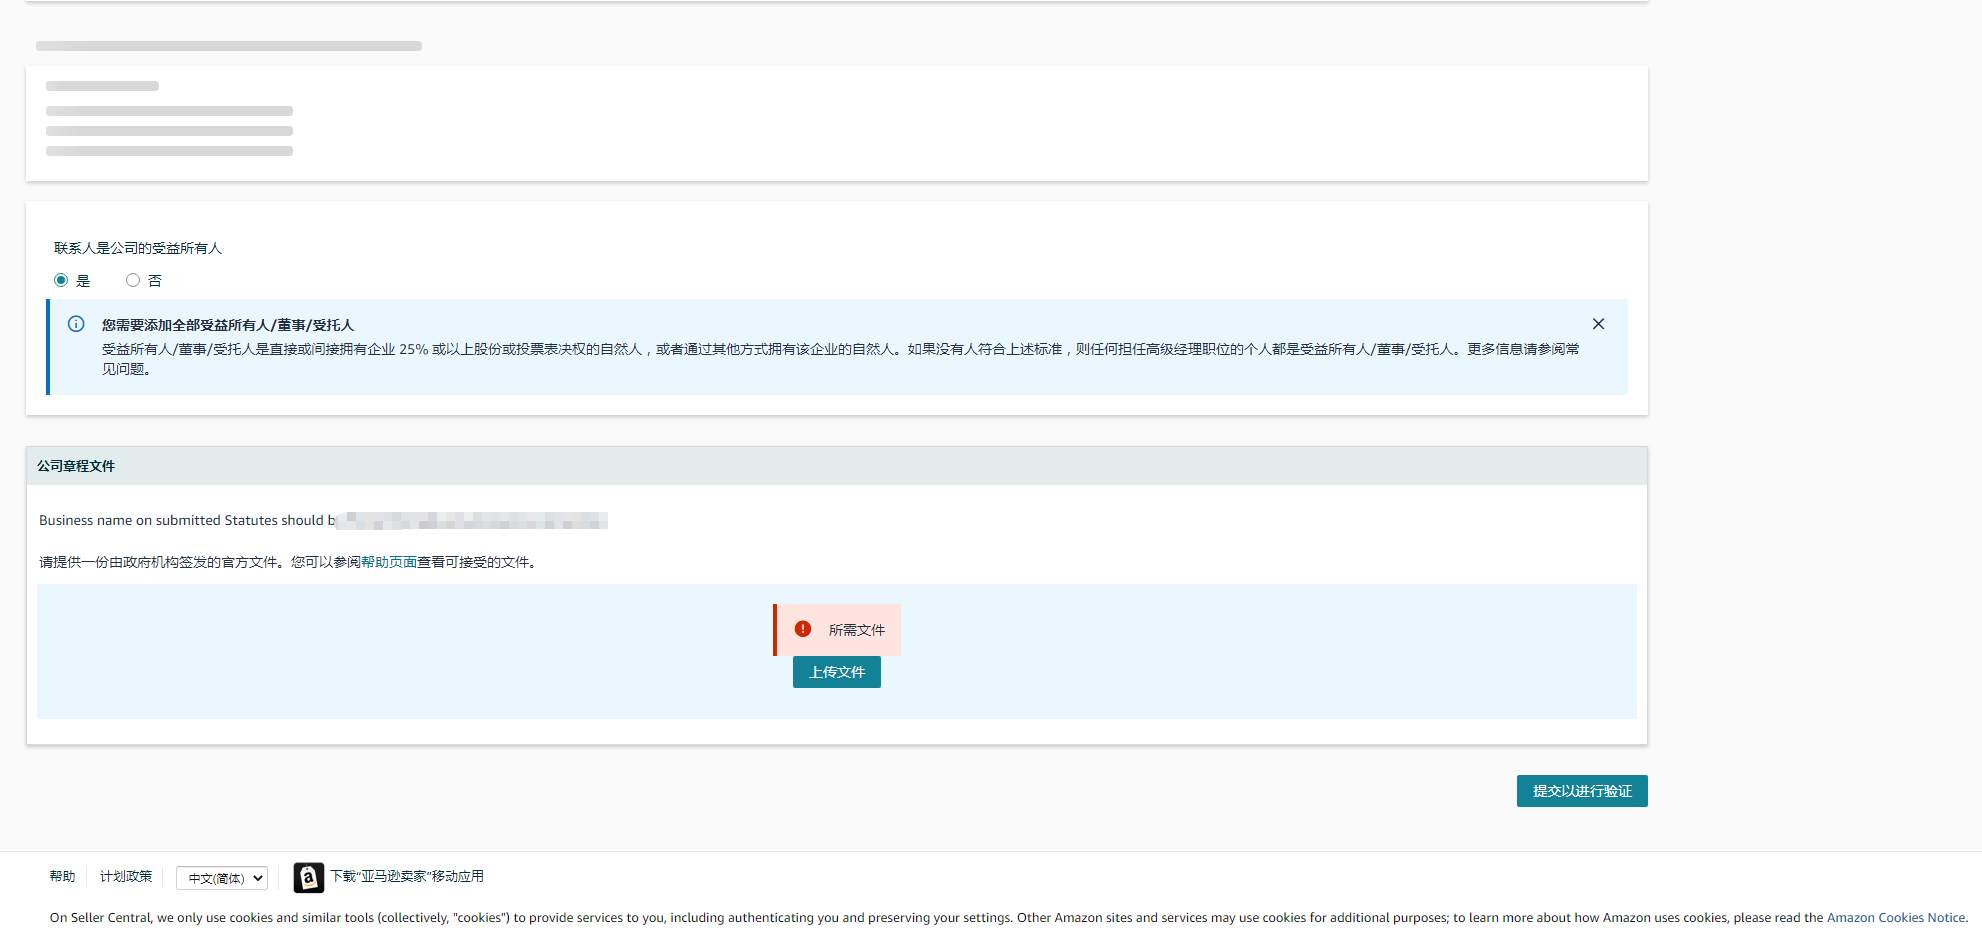Open the 帮助 footer link
Screen dimensions: 1982x936
pos(62,876)
